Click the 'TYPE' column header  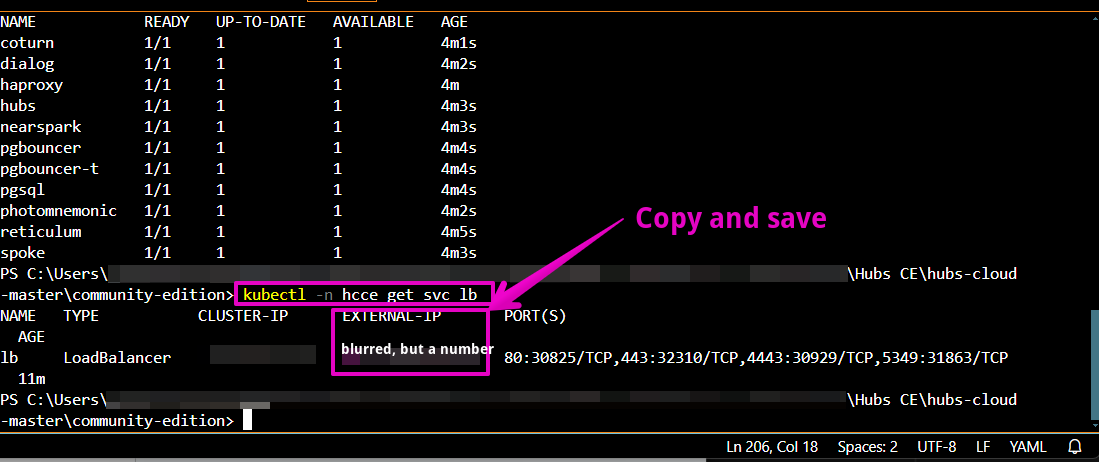pyautogui.click(x=81, y=316)
